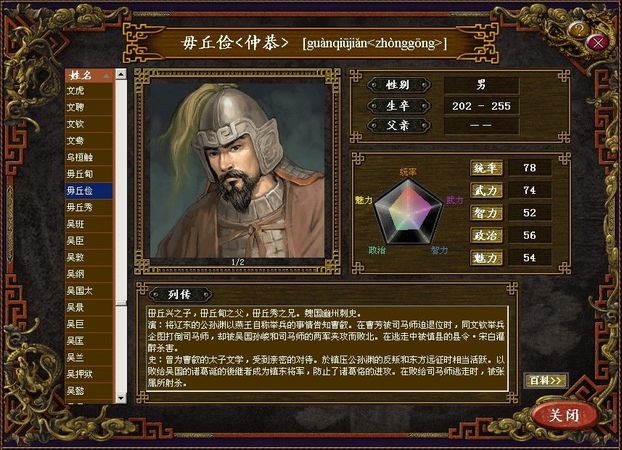Click the red 关闭 button
Image resolution: width=622 pixels, height=450 pixels.
coord(564,415)
